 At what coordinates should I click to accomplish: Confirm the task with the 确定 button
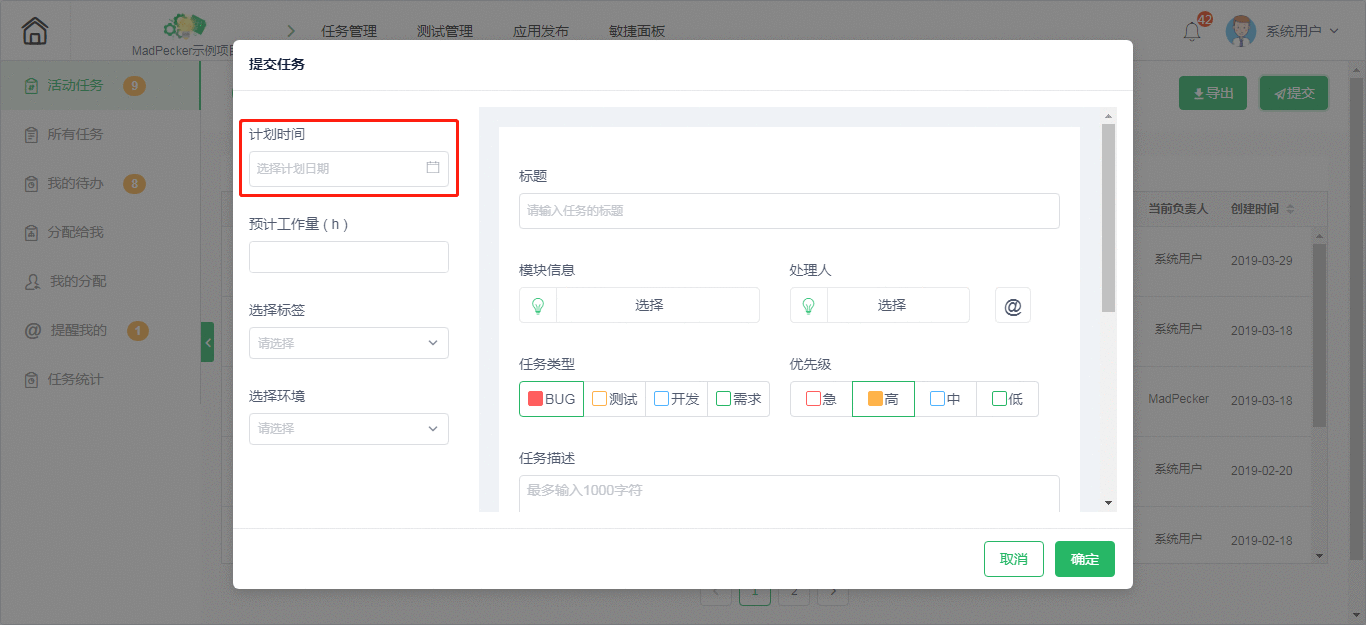[1084, 559]
